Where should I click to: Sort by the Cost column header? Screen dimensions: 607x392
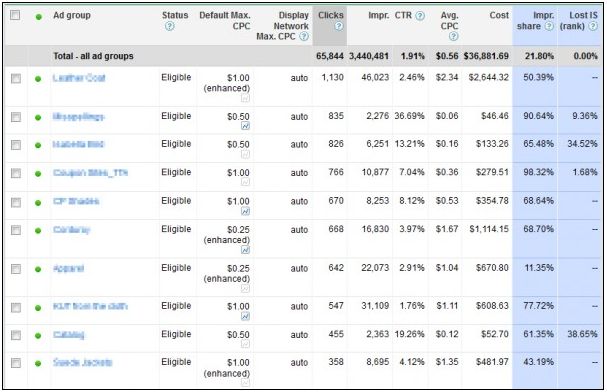click(x=499, y=15)
